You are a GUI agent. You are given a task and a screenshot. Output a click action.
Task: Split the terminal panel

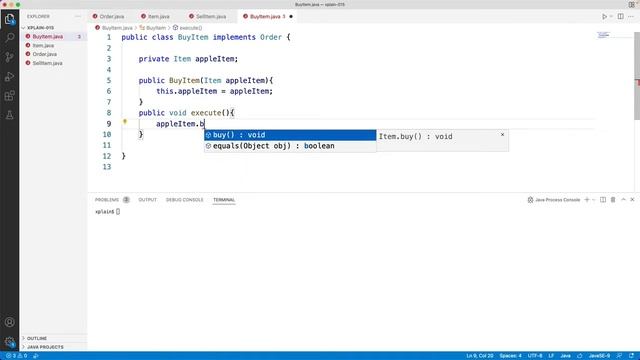tap(603, 200)
